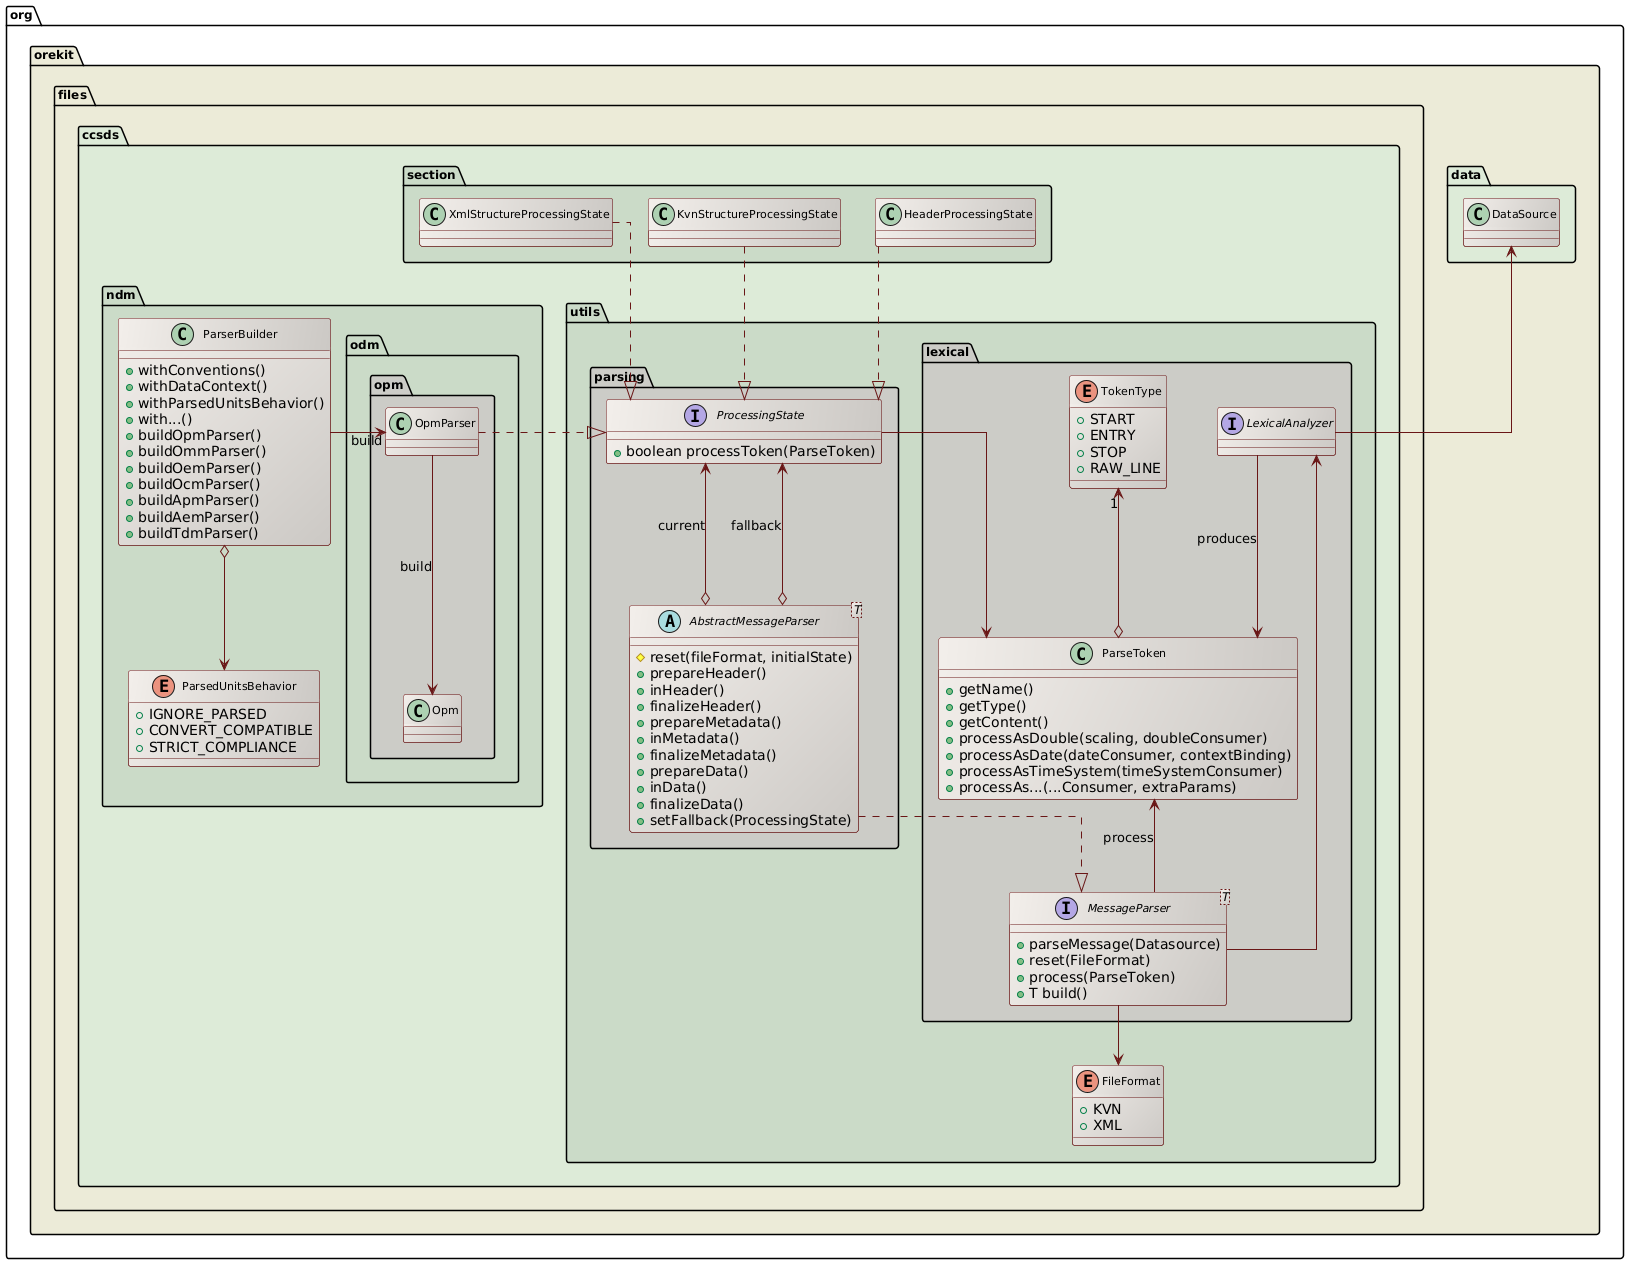
Task: Click the Opm class icon
Action: (x=417, y=712)
